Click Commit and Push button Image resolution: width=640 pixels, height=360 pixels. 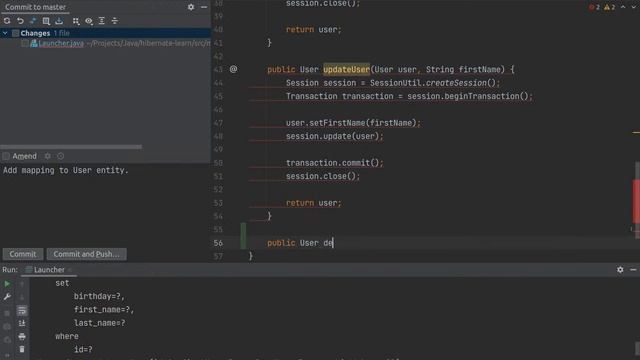point(87,254)
